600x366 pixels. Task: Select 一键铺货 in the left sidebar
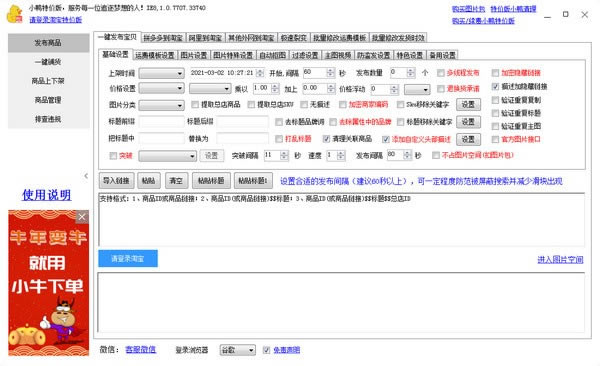coord(48,62)
